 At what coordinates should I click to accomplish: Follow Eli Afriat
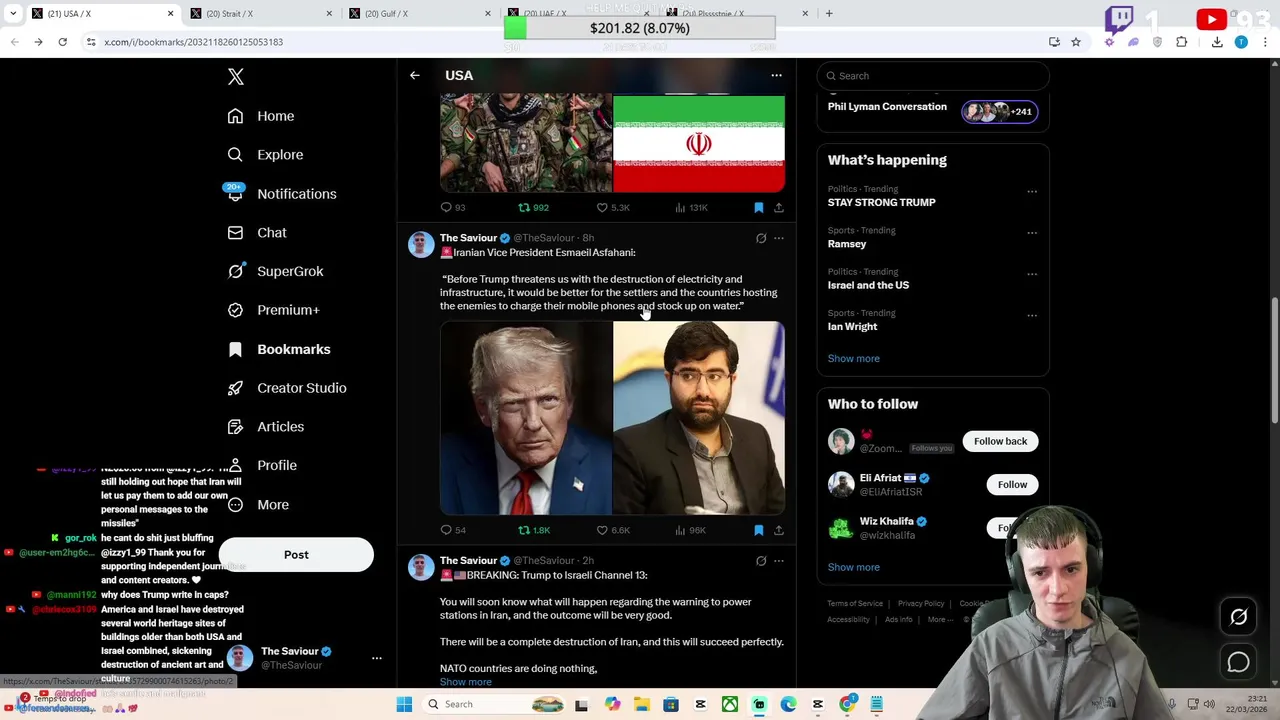coord(1012,485)
